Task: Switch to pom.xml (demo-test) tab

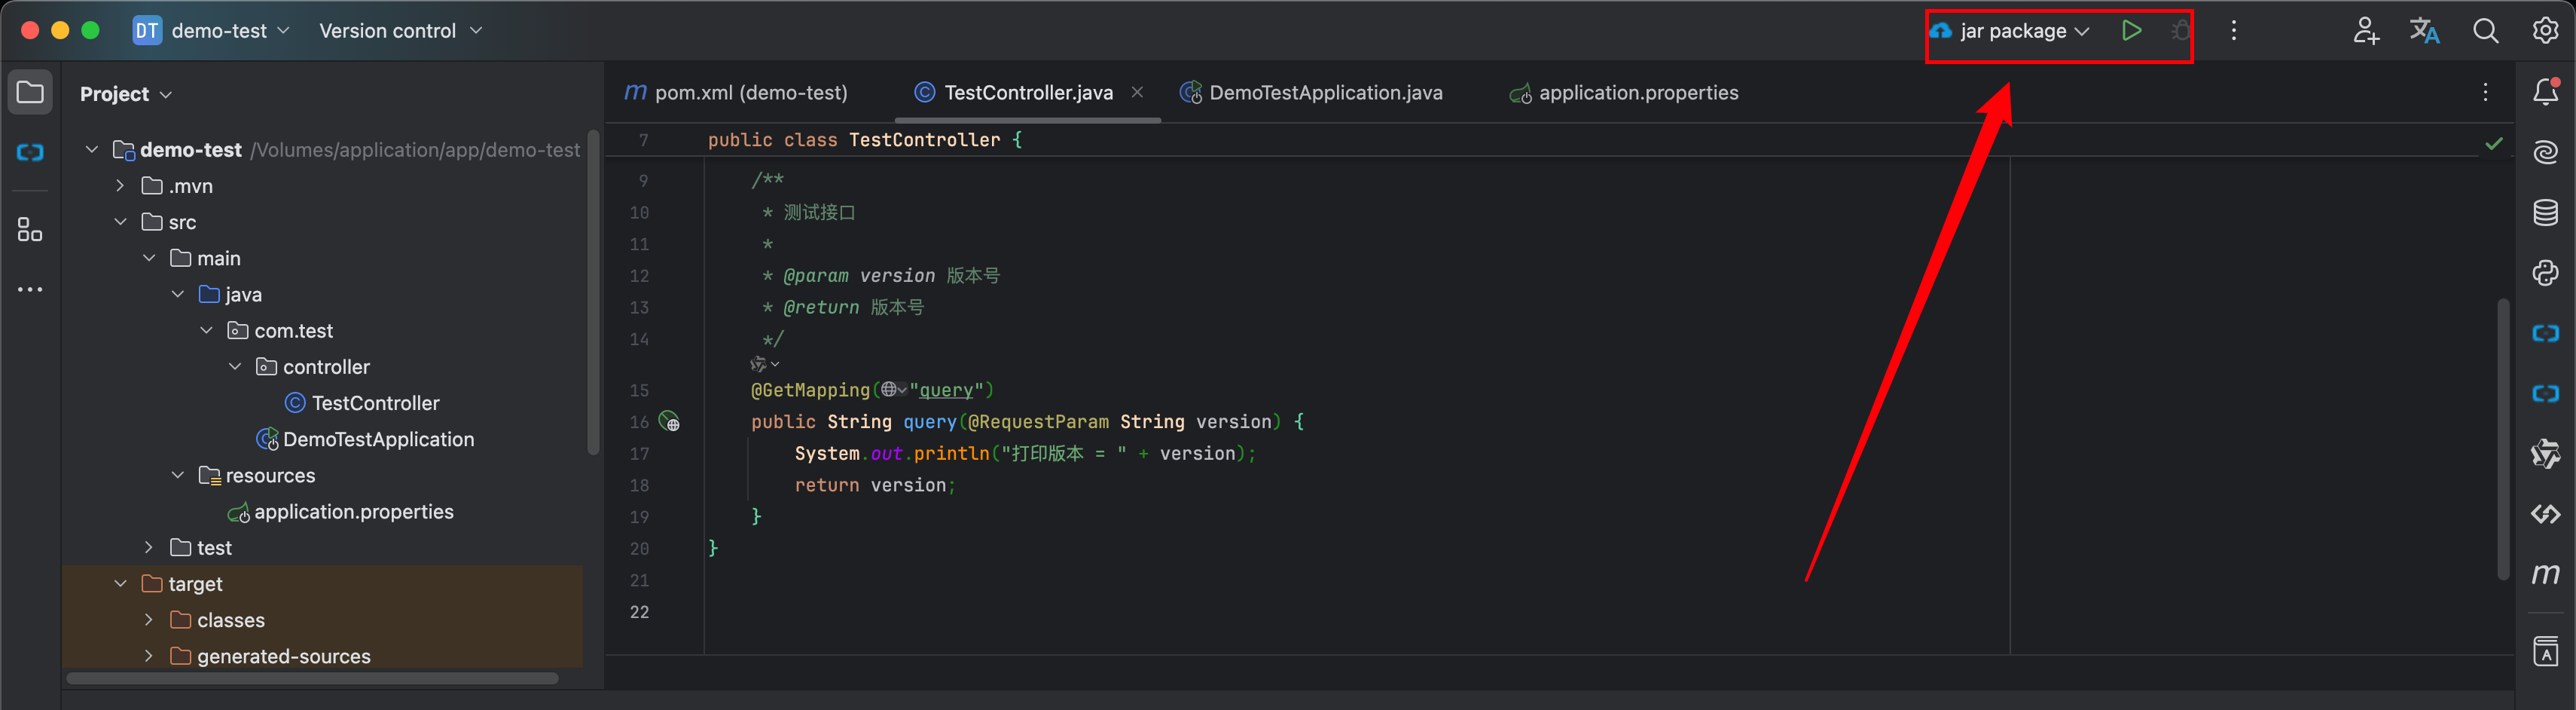Action: 736,93
